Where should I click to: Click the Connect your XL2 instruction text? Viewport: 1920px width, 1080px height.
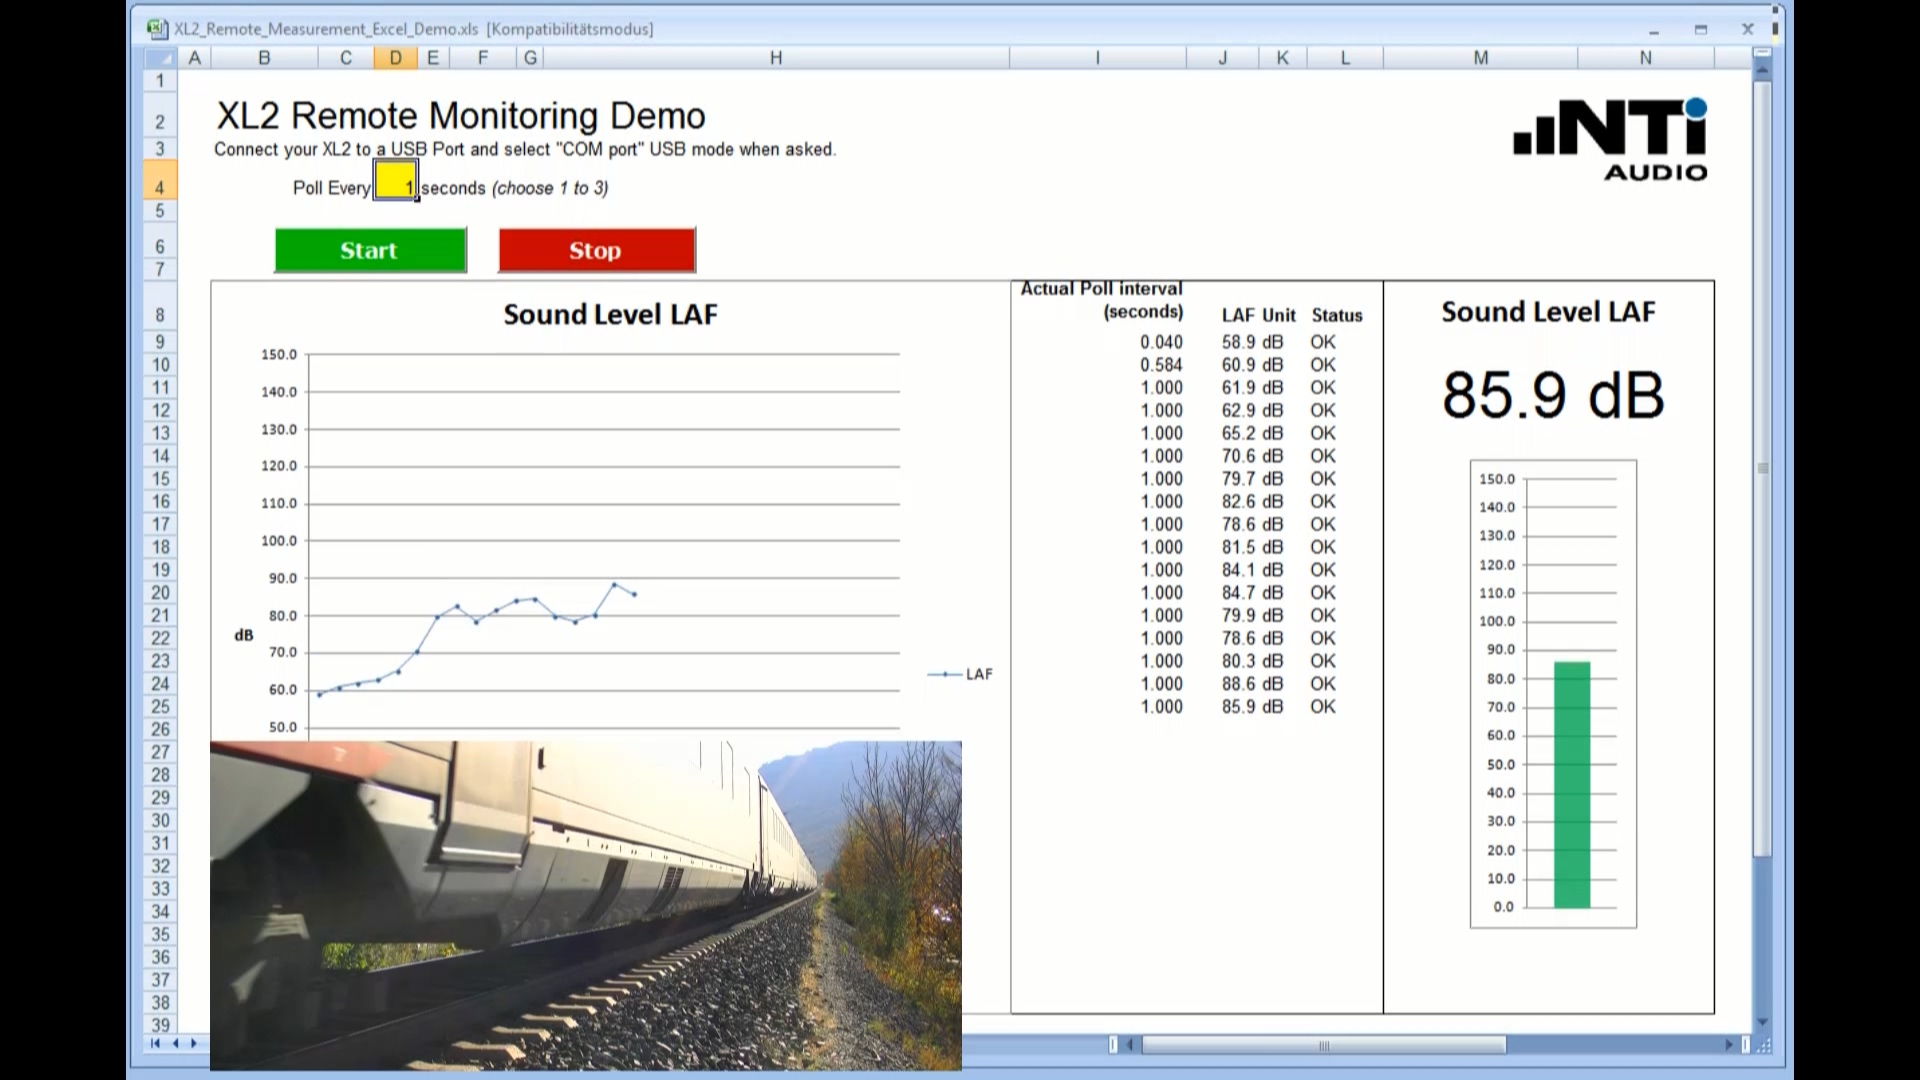(525, 149)
